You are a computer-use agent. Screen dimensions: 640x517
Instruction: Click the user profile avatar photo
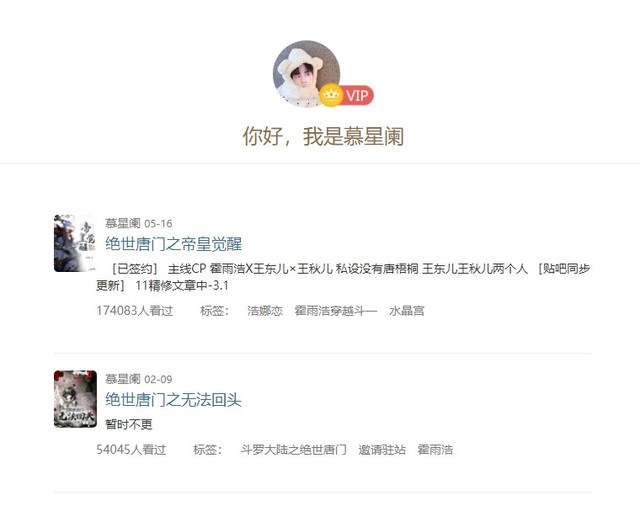click(x=307, y=74)
